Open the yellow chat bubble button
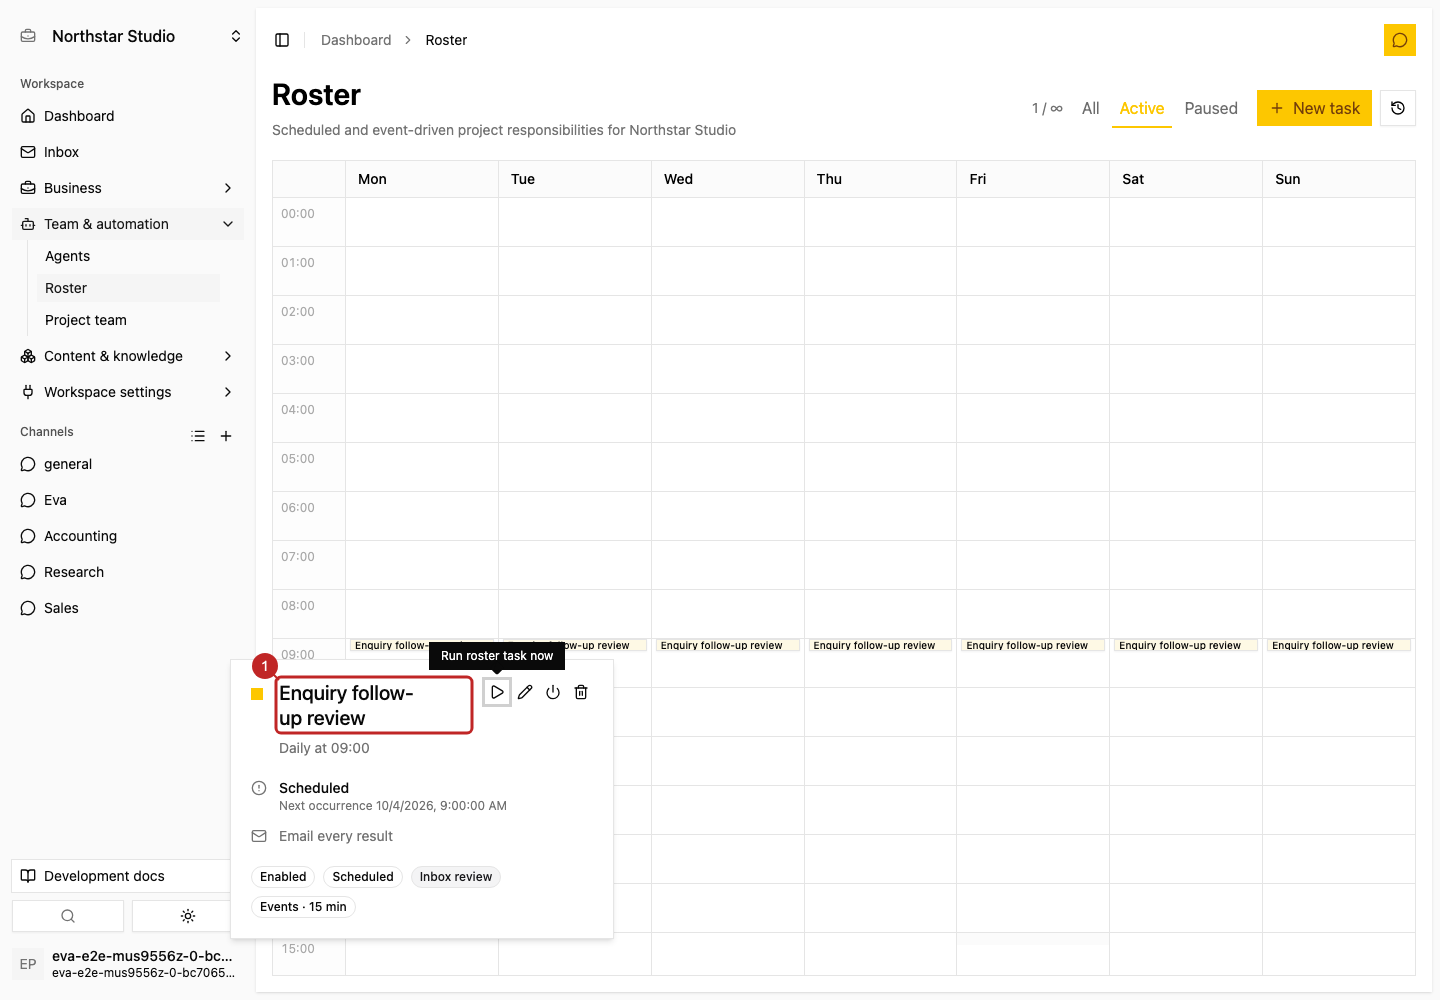 1400,40
